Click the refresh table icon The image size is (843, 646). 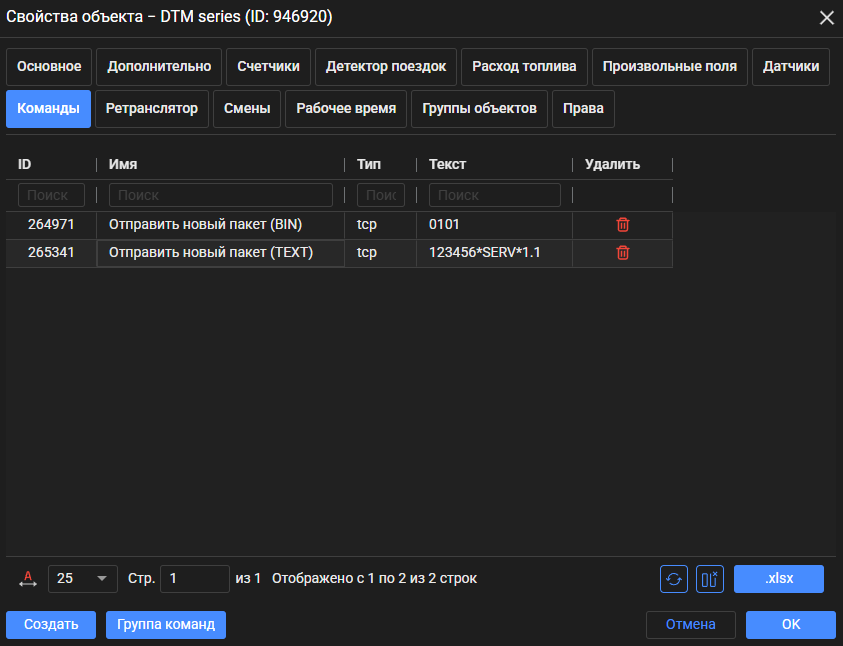[x=674, y=579]
